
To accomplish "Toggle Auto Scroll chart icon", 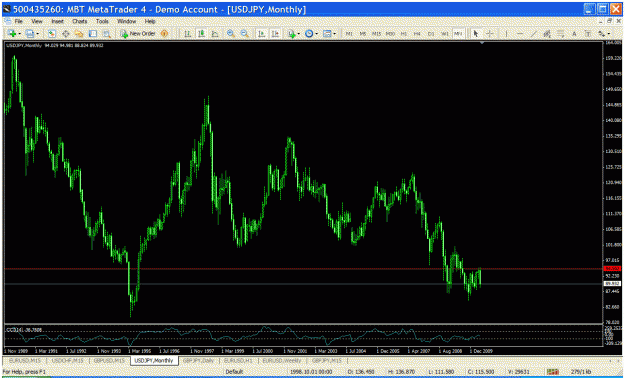I will pyautogui.click(x=261, y=34).
